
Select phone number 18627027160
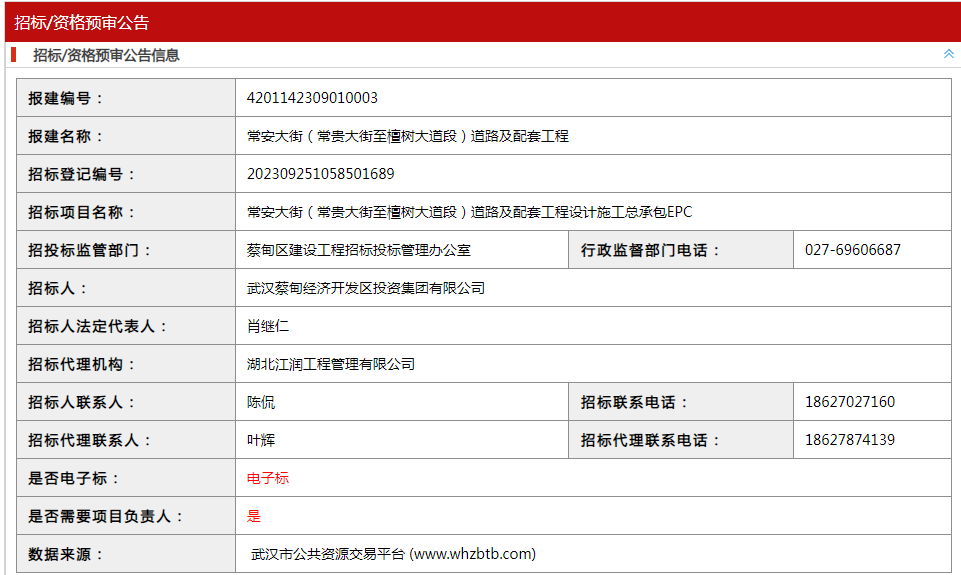pos(850,402)
